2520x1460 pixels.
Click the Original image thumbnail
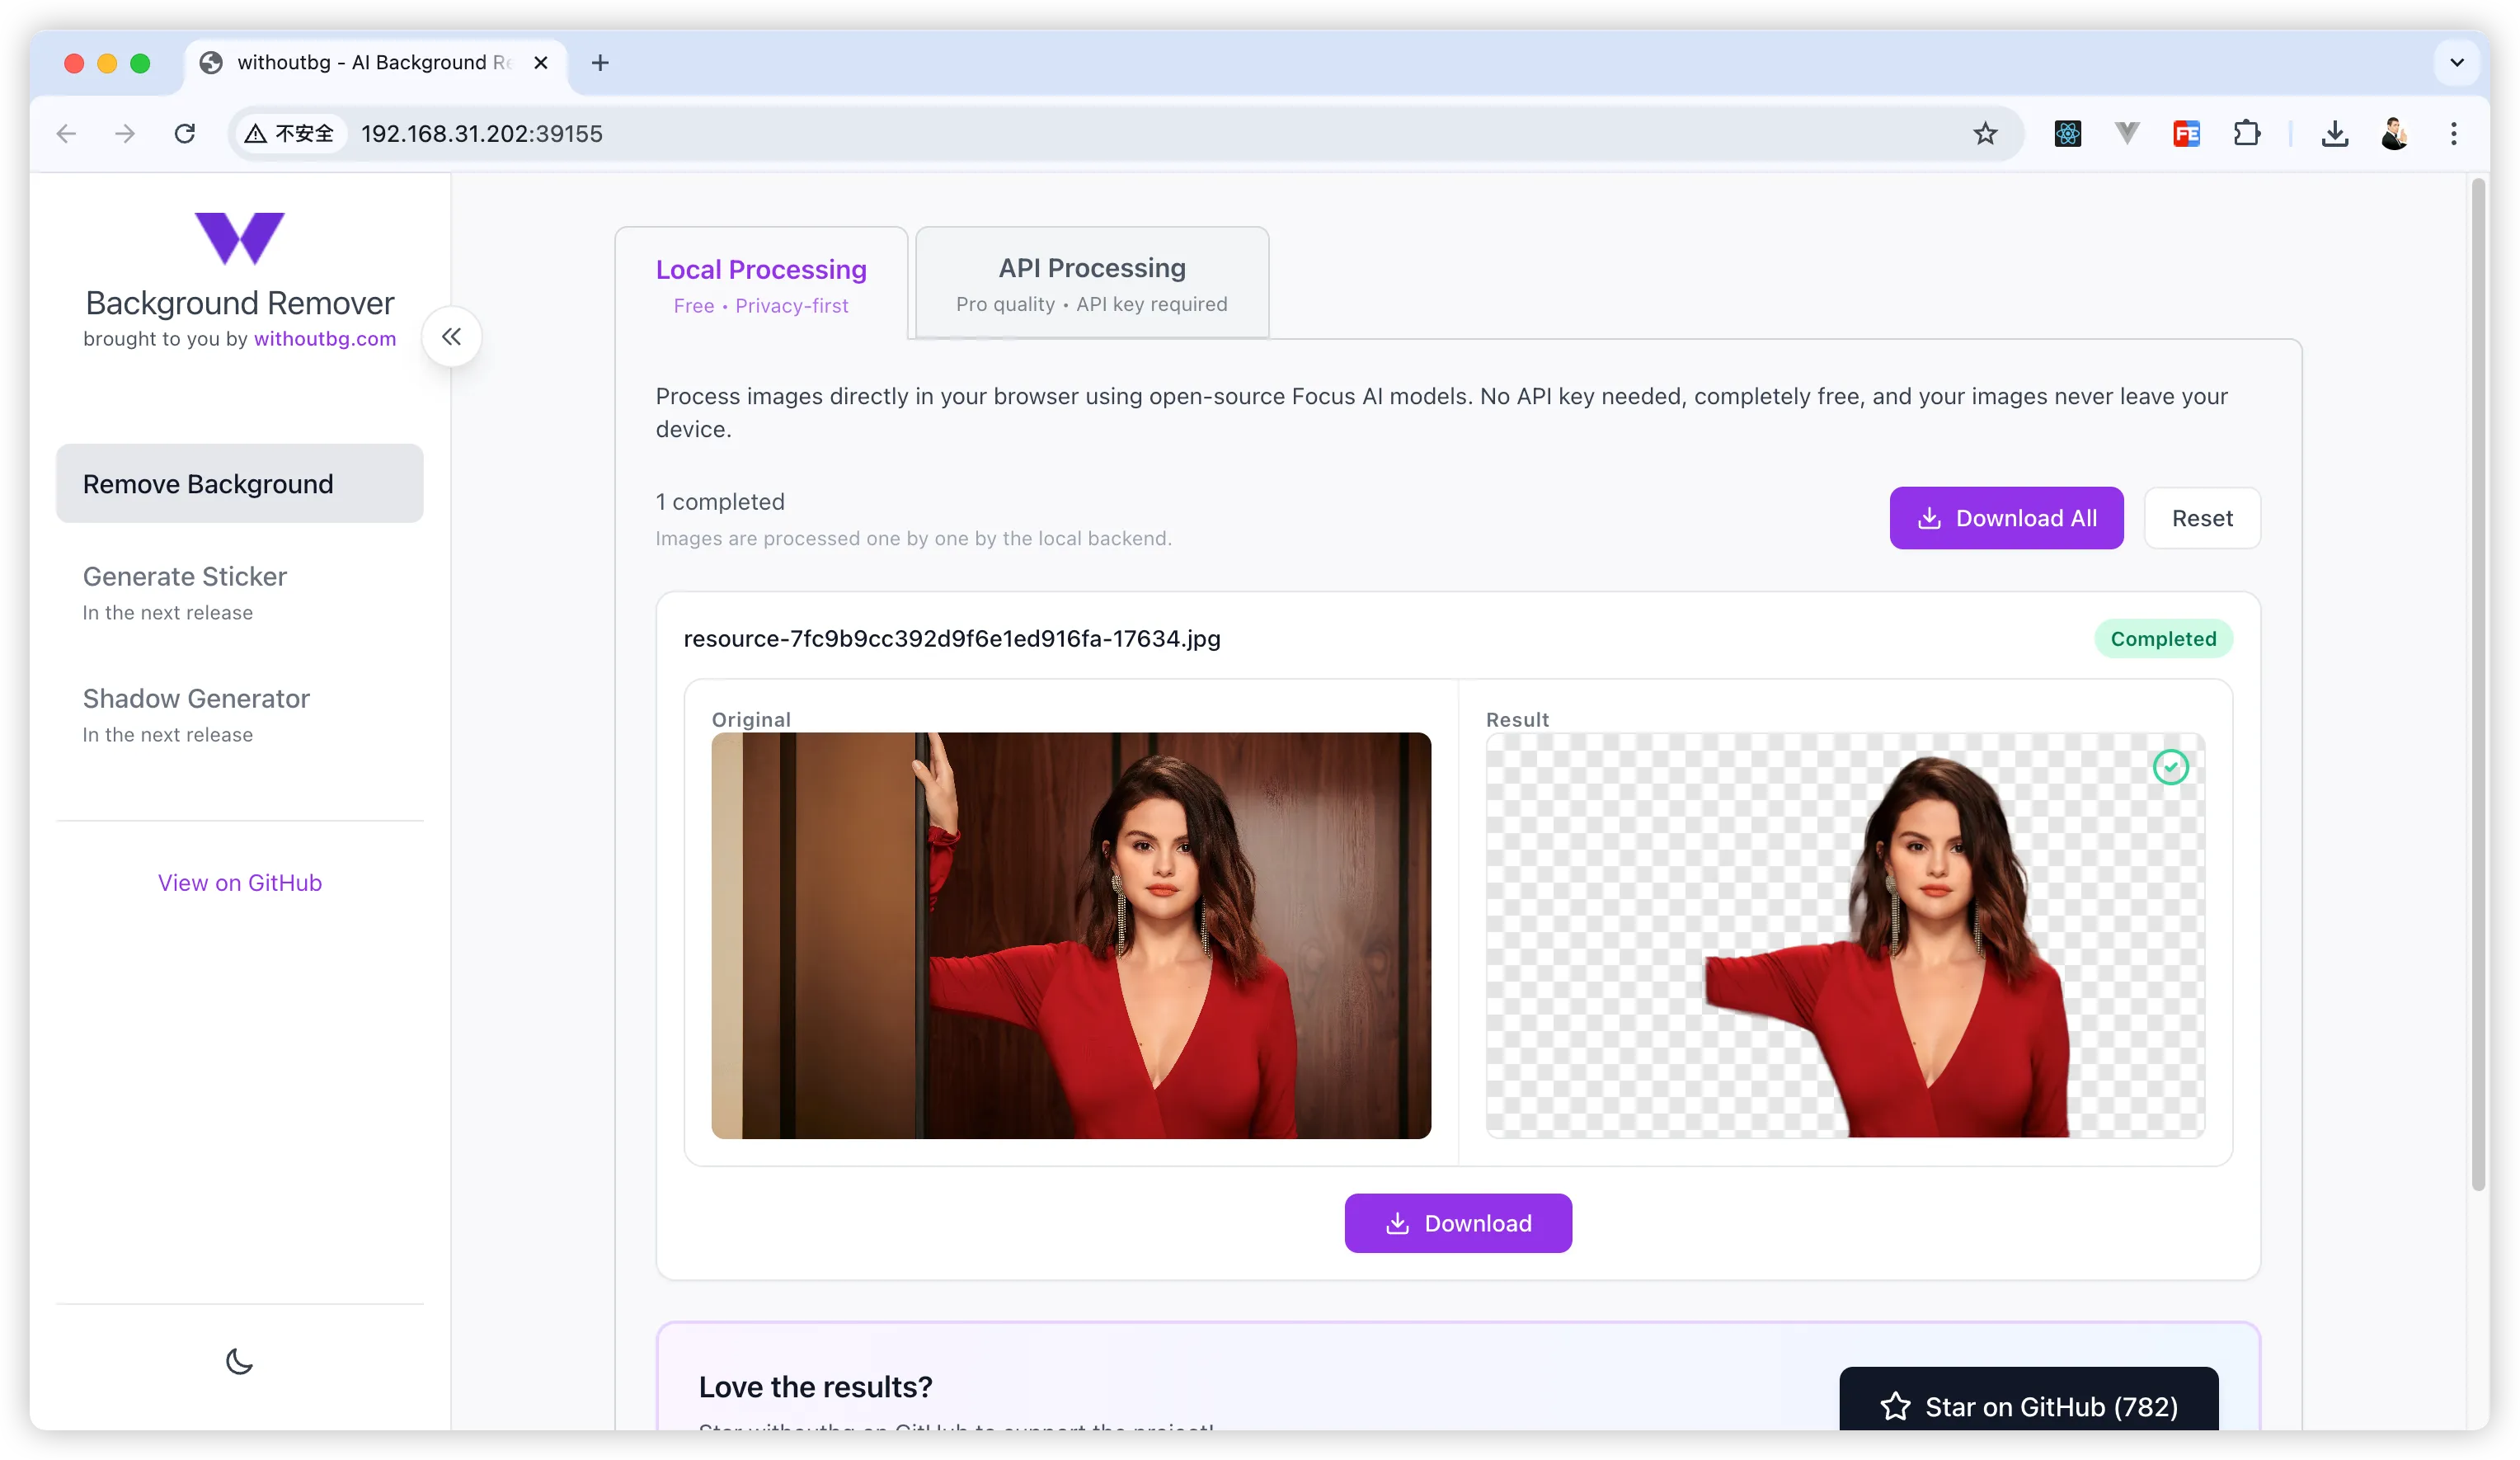coord(1071,936)
